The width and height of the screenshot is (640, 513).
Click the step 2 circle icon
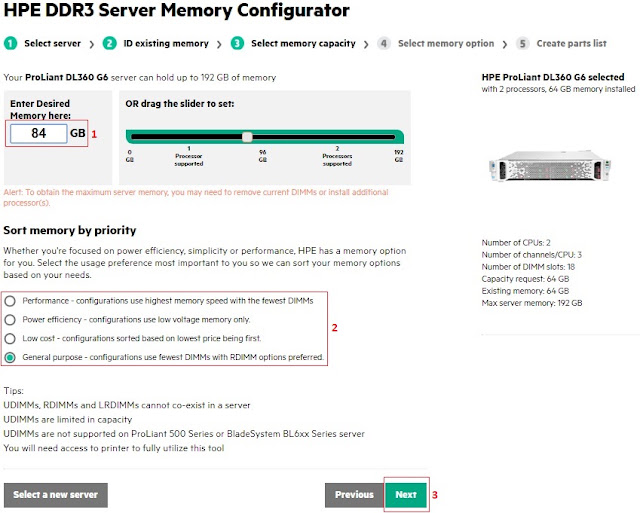109,43
